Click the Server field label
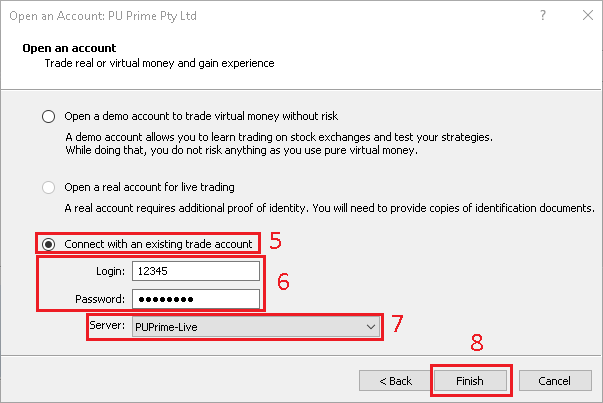Screen dimensions: 603x403 click(109, 327)
